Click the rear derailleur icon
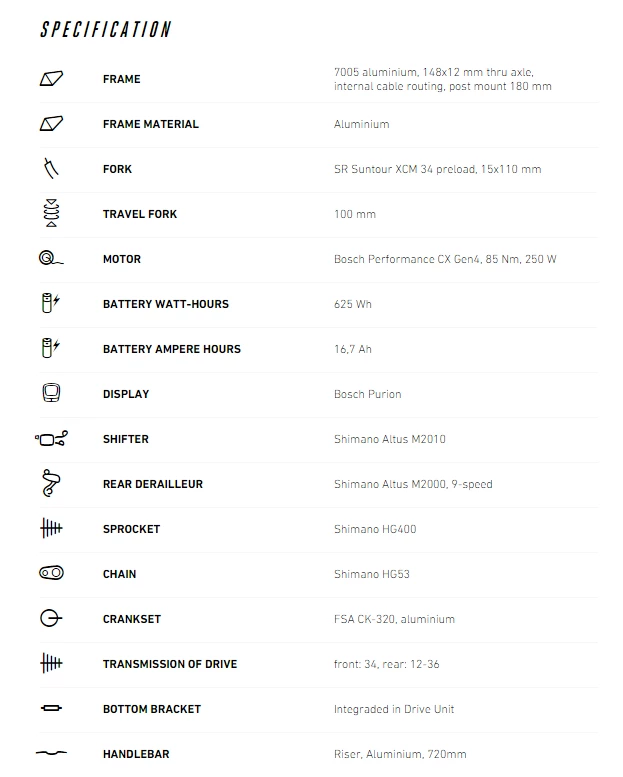Image resolution: width=623 pixels, height=777 pixels. tap(51, 484)
